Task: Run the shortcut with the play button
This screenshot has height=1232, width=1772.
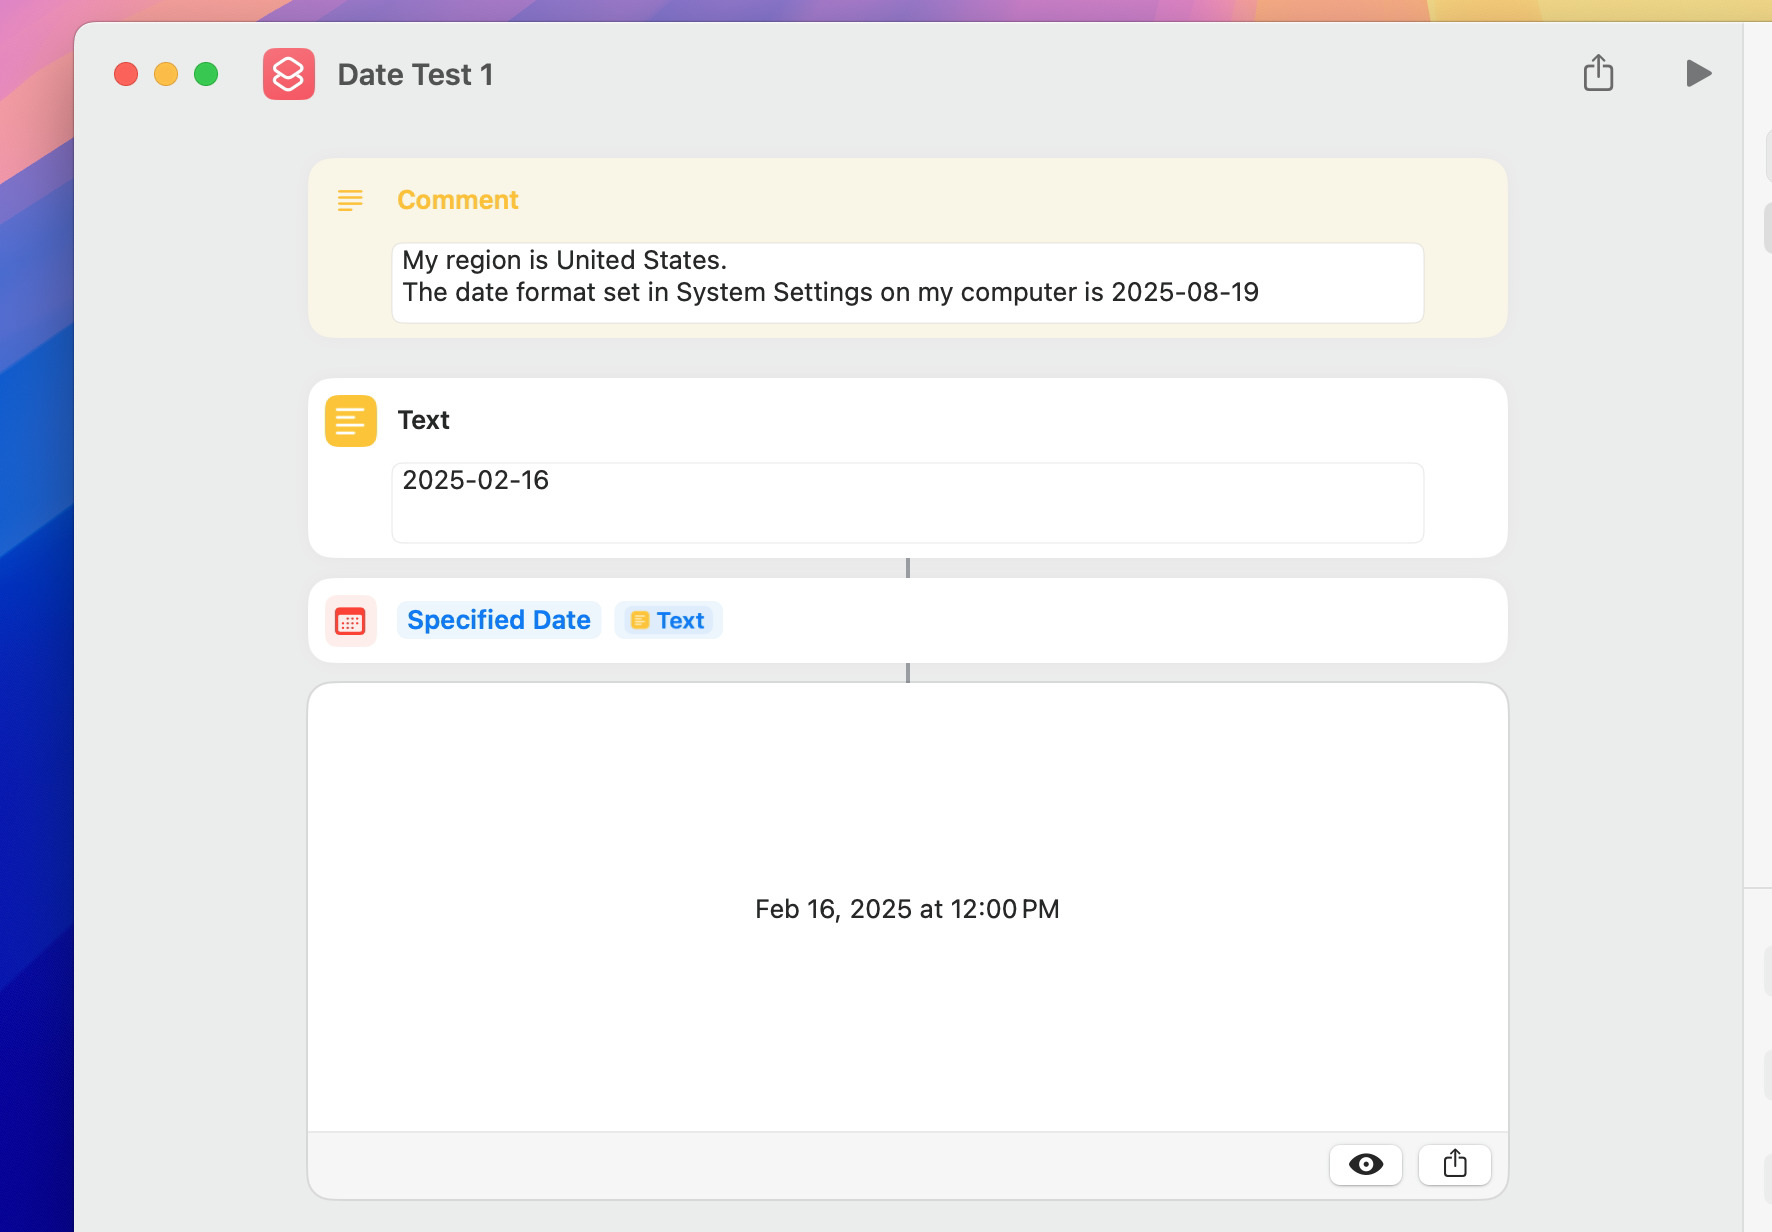Action: click(1698, 73)
